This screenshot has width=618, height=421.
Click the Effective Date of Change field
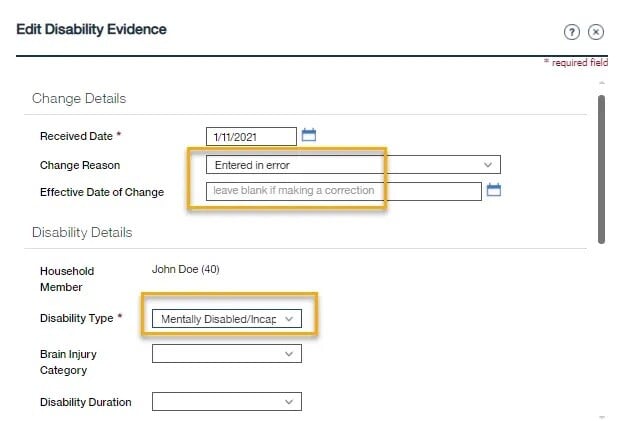click(344, 191)
